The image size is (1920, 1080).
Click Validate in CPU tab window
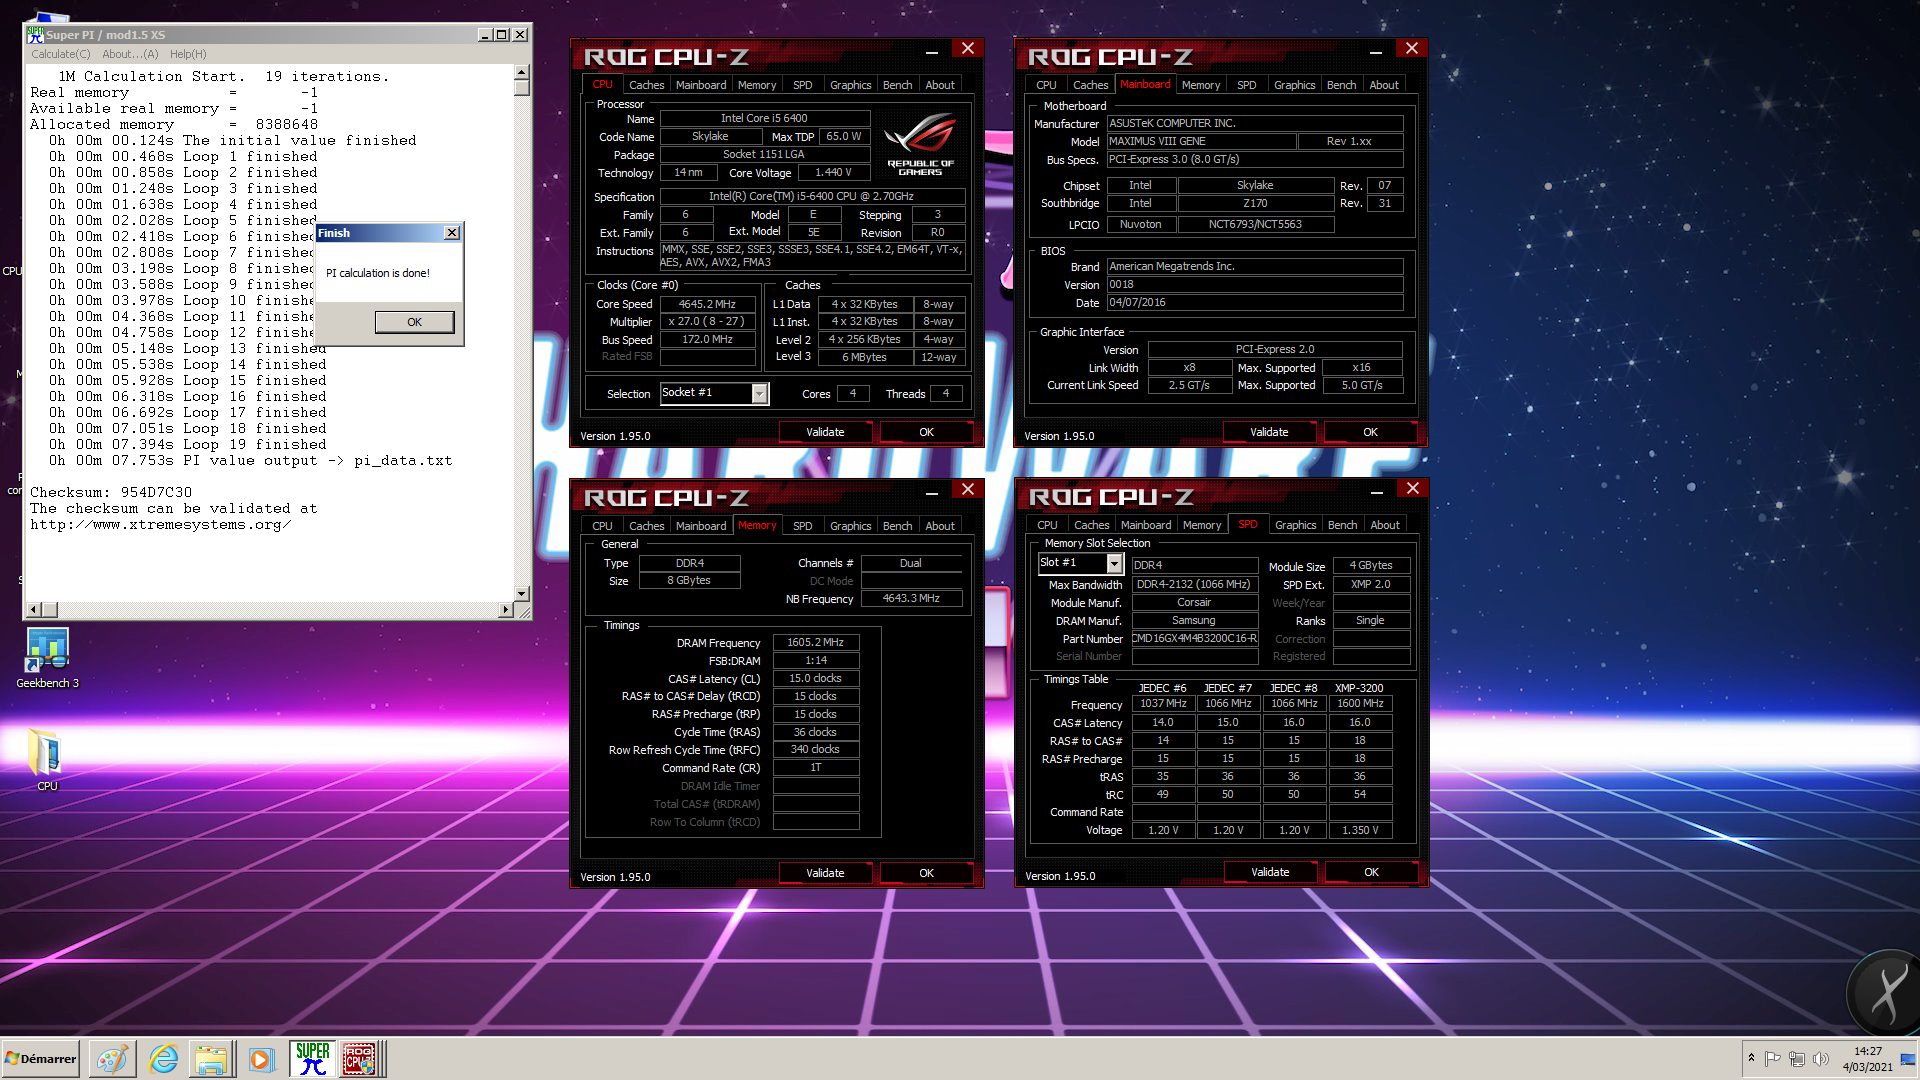tap(825, 432)
